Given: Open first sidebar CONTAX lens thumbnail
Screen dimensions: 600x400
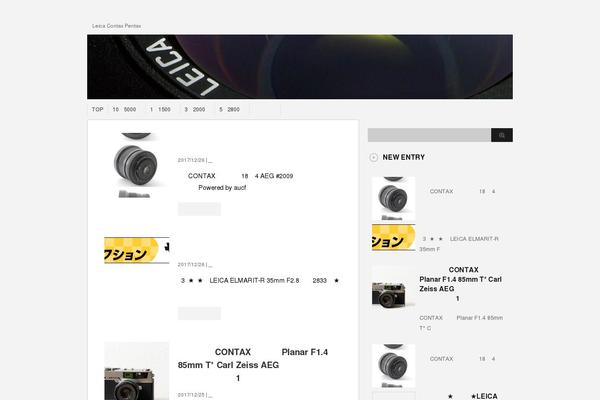Looking at the screenshot, I should (x=393, y=199).
